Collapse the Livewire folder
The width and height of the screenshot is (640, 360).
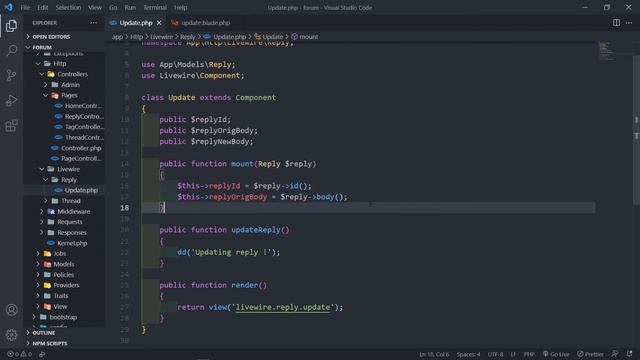(68, 169)
